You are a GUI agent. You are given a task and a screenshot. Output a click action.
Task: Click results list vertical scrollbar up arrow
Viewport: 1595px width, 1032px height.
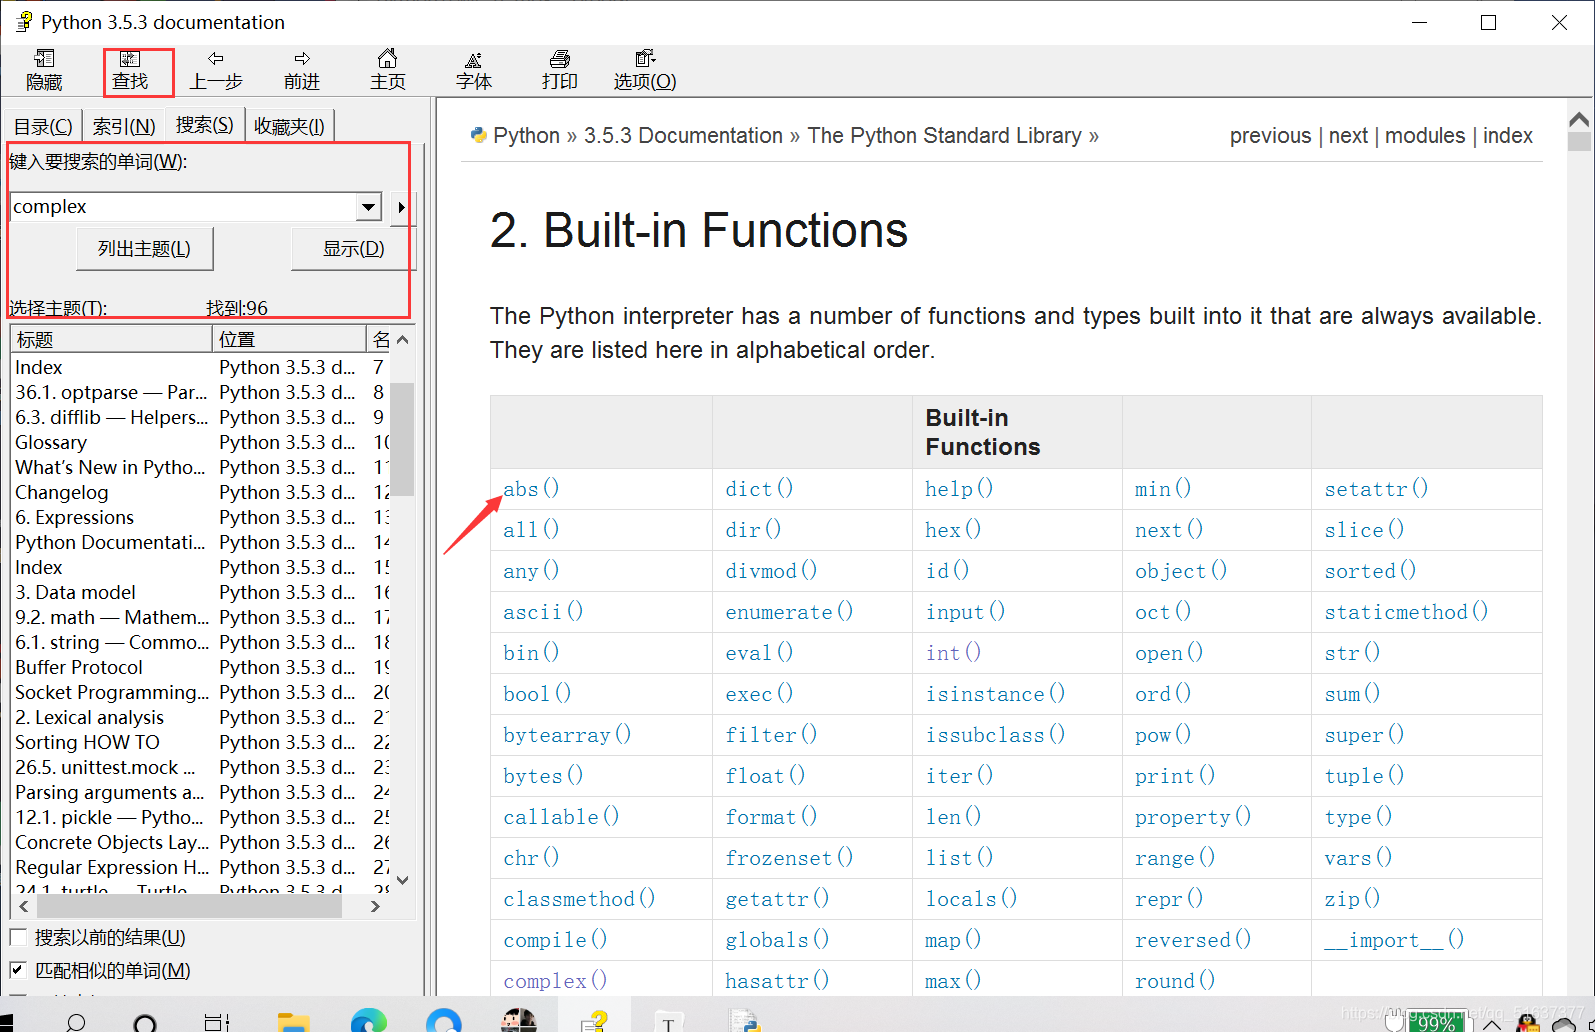(x=402, y=340)
